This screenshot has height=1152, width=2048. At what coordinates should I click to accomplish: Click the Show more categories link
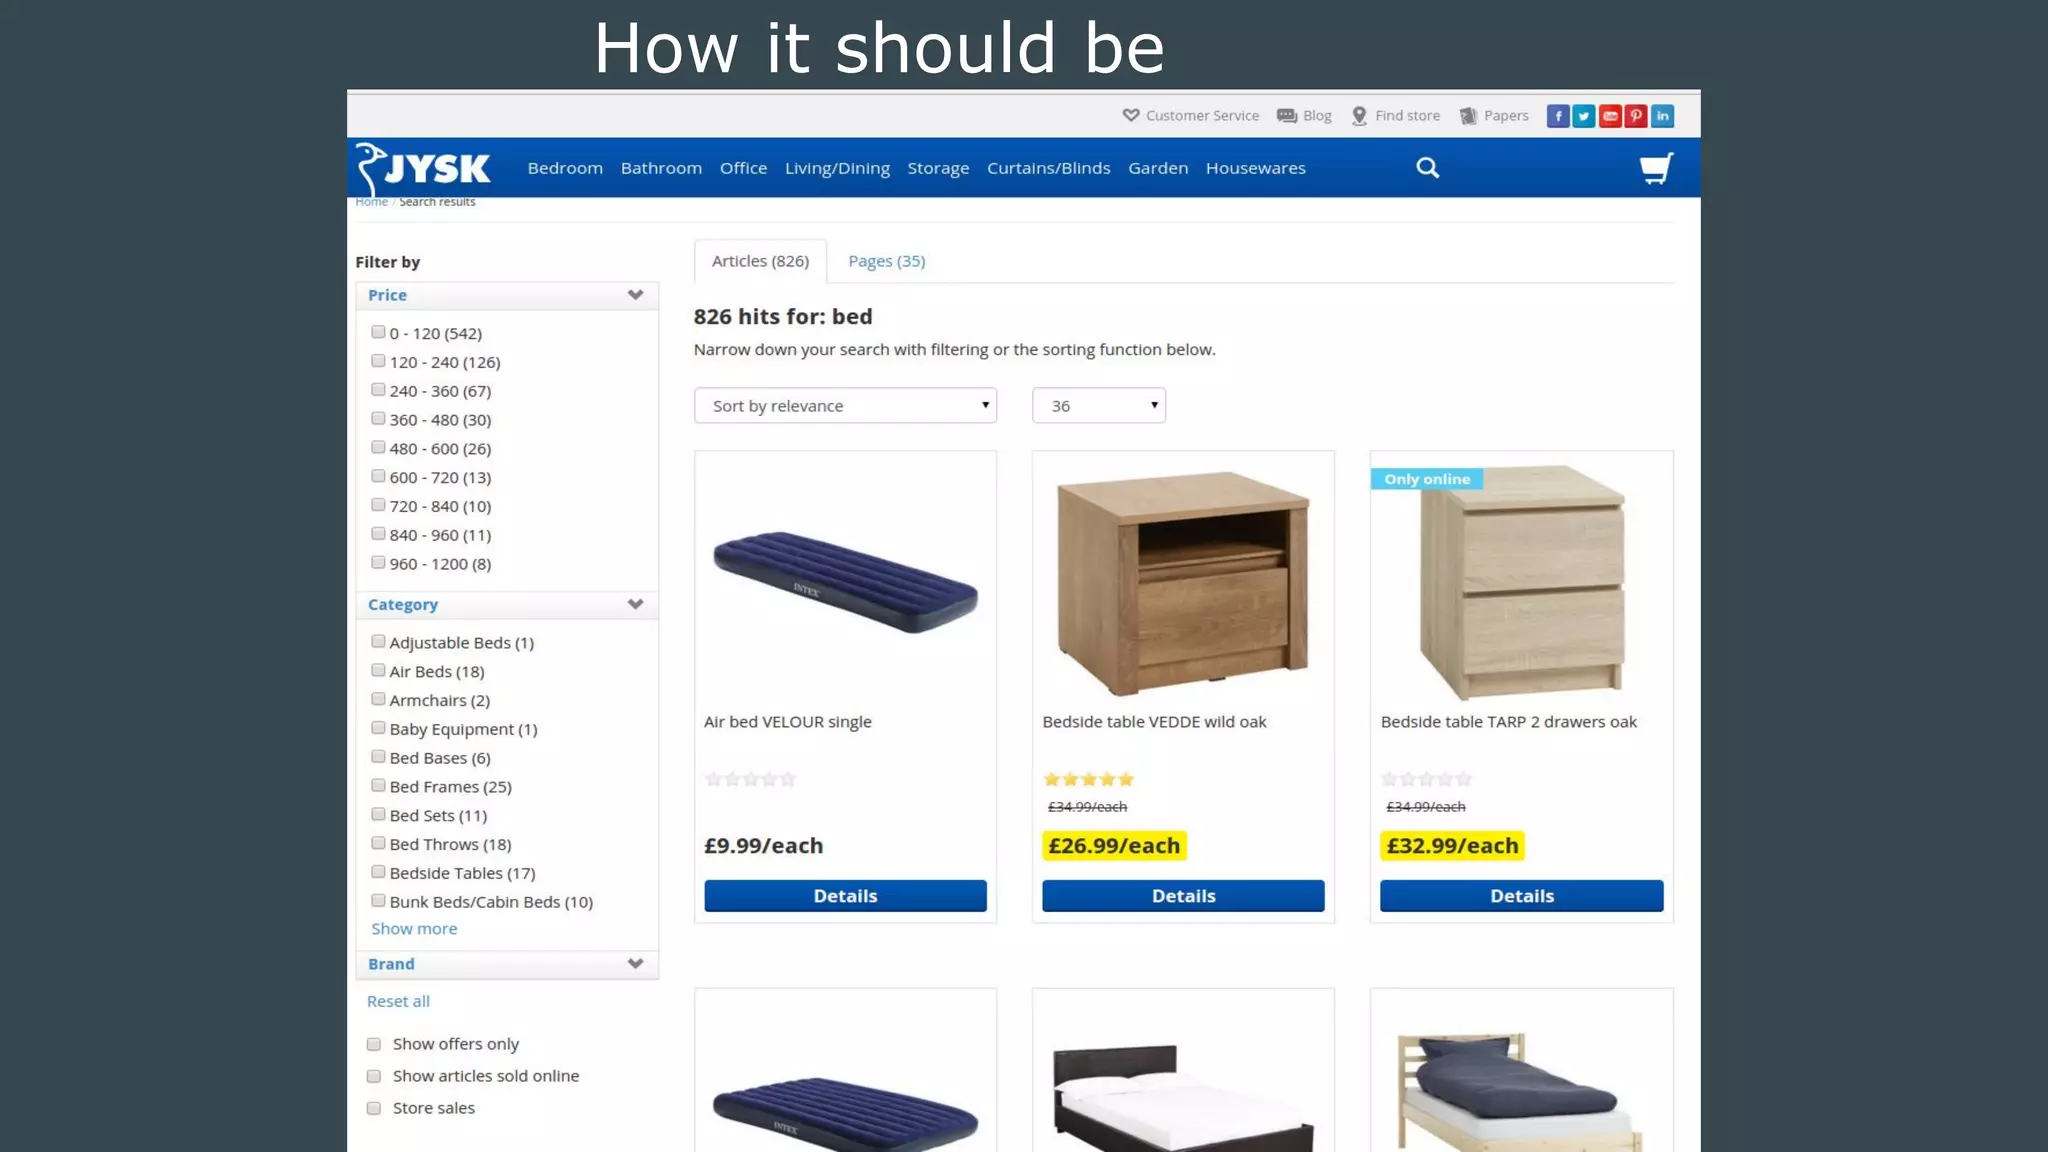coord(414,929)
